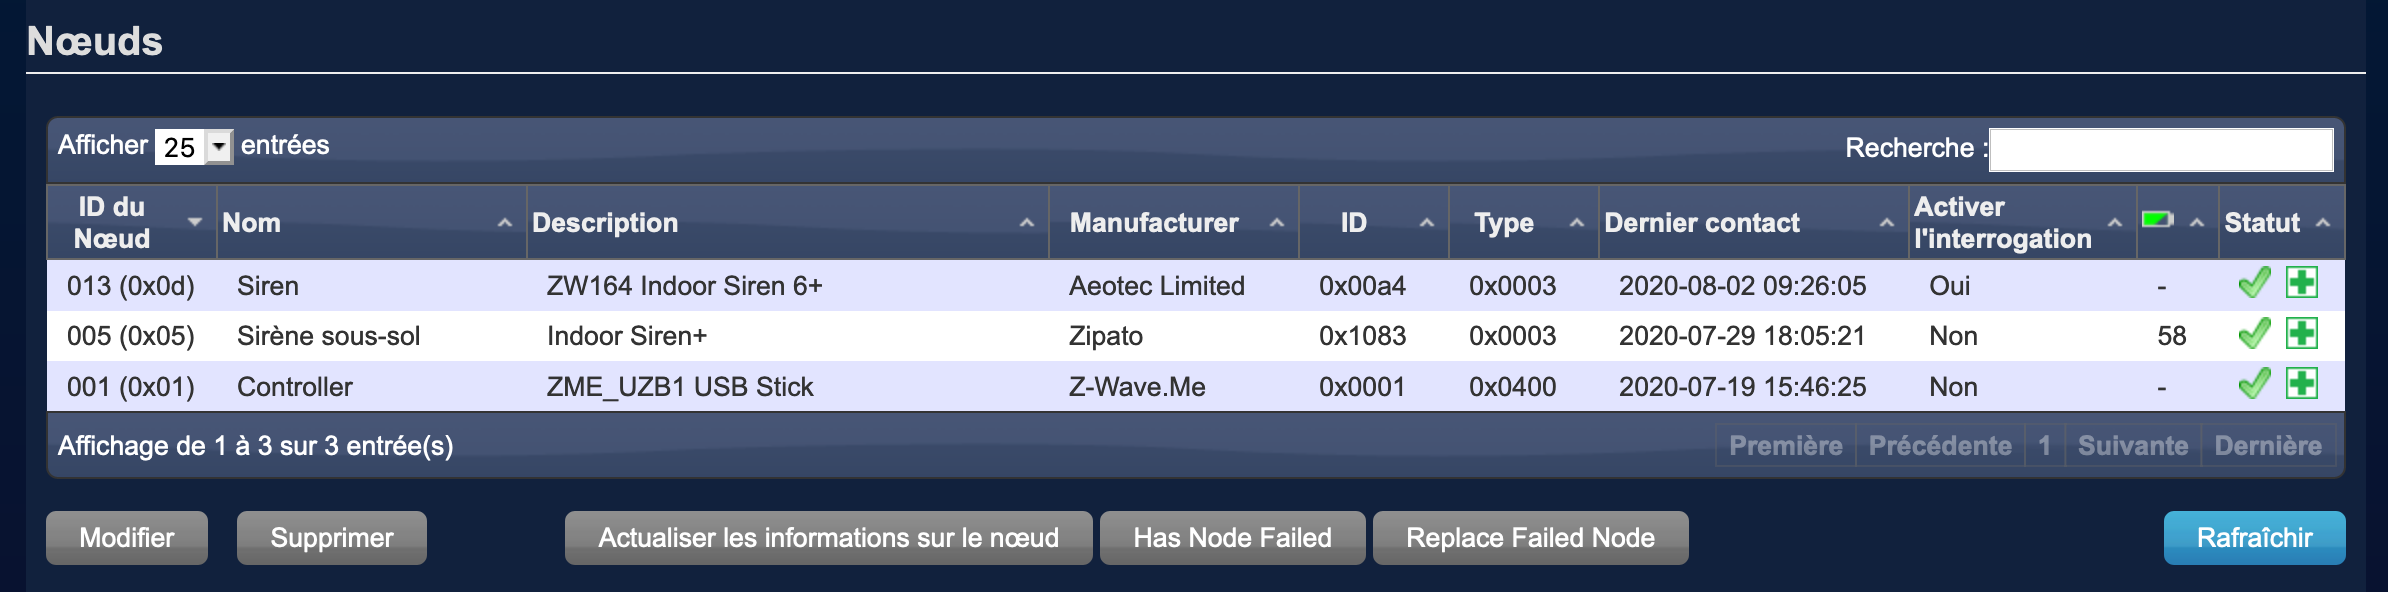Go to Suivante page
Screen dimensions: 2388x592
[2132, 445]
